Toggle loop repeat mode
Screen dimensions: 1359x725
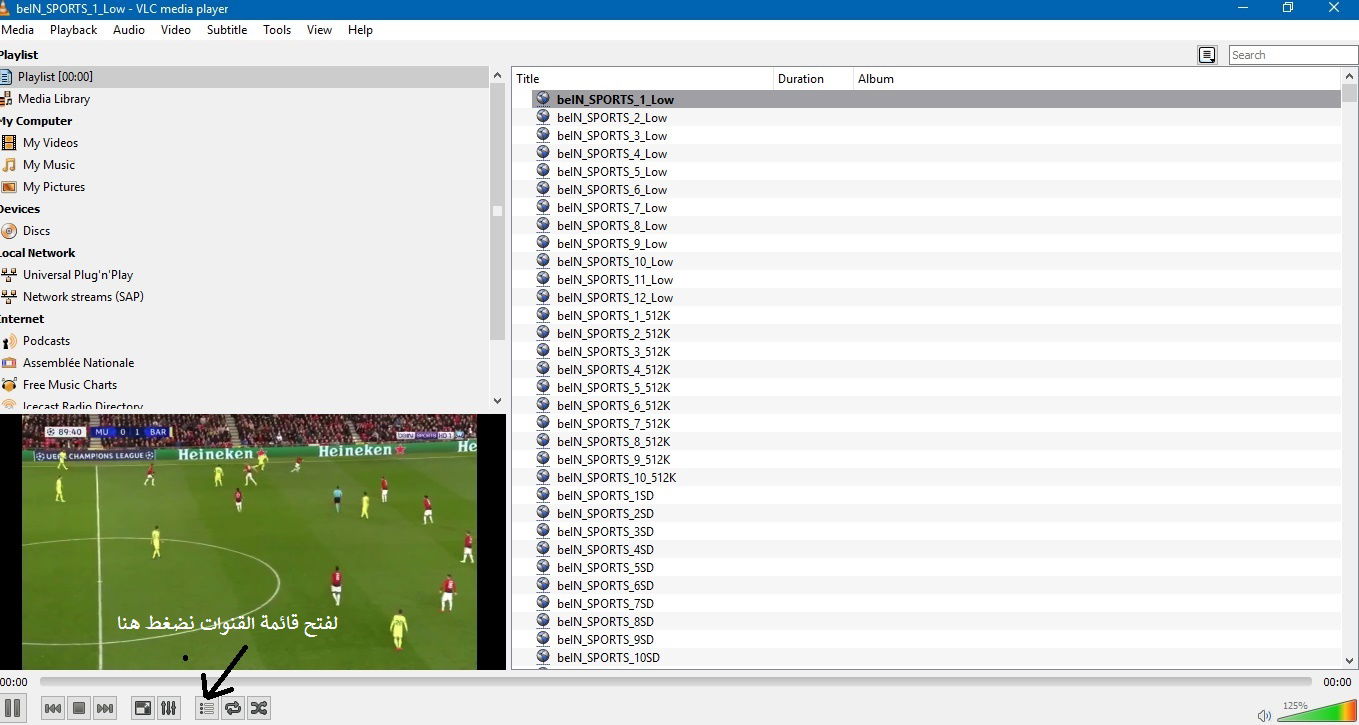233,708
